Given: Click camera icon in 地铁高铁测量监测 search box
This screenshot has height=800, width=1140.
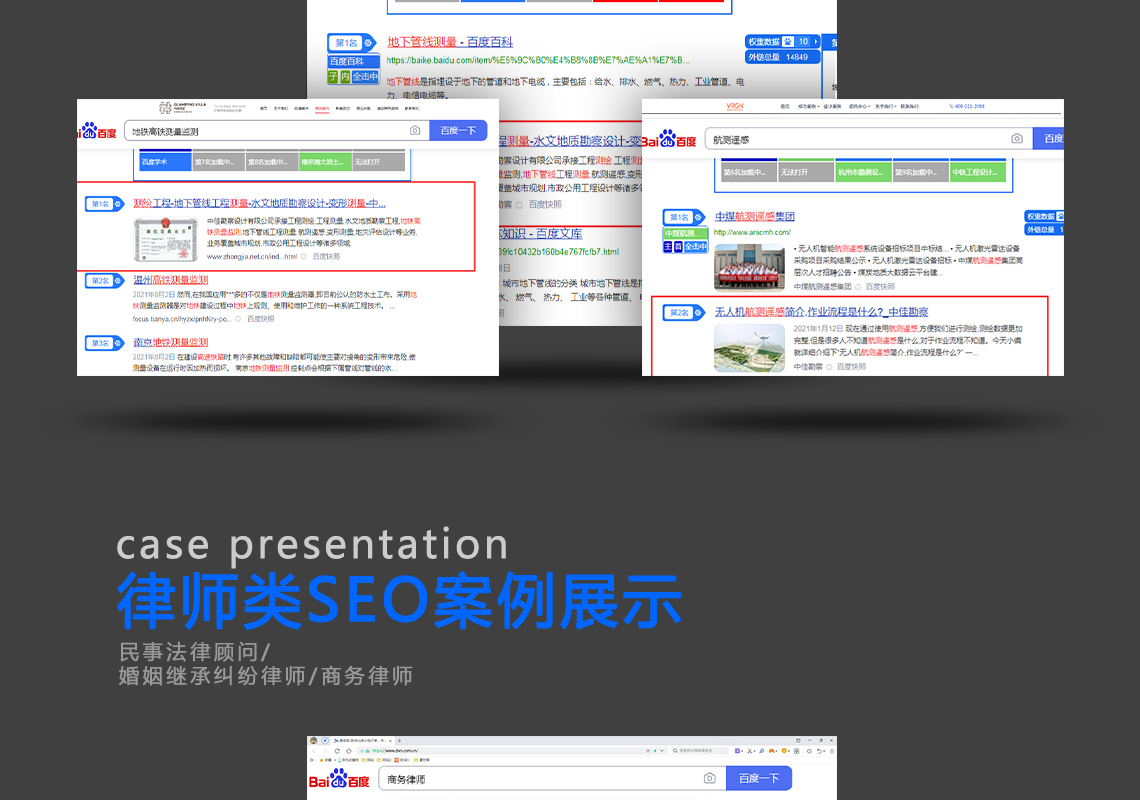Looking at the screenshot, I should [x=415, y=131].
